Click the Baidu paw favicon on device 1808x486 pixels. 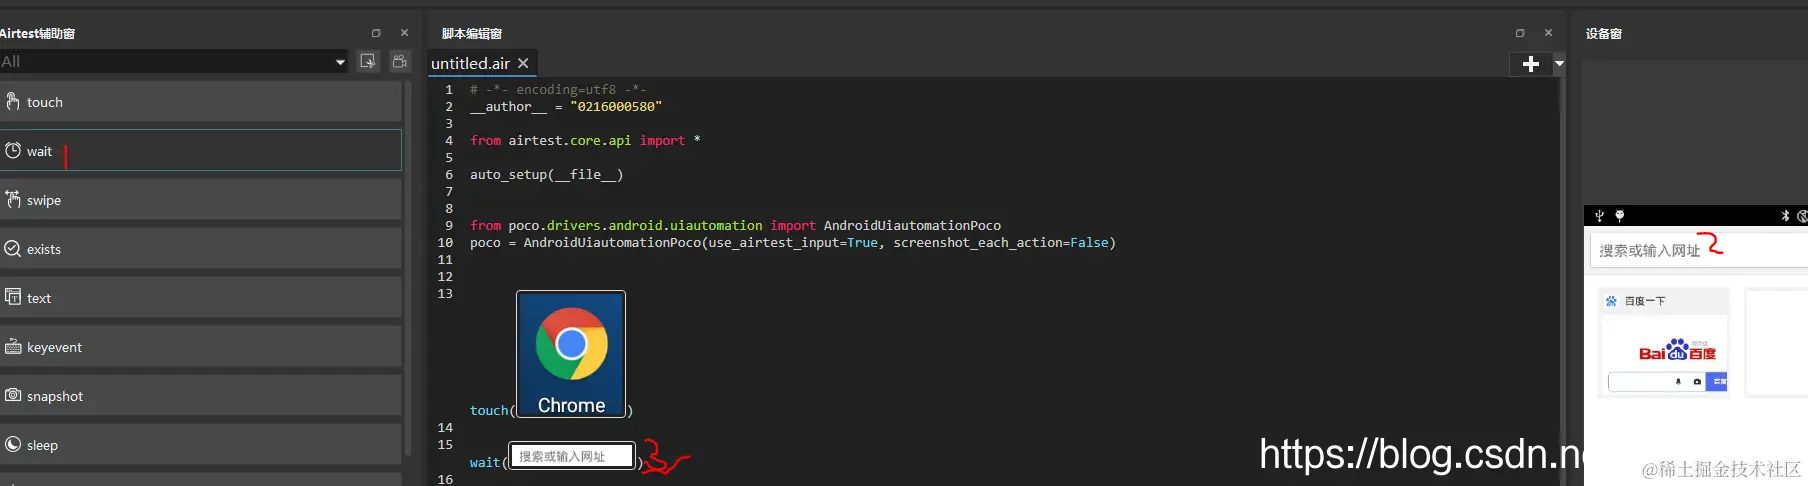pos(1611,301)
